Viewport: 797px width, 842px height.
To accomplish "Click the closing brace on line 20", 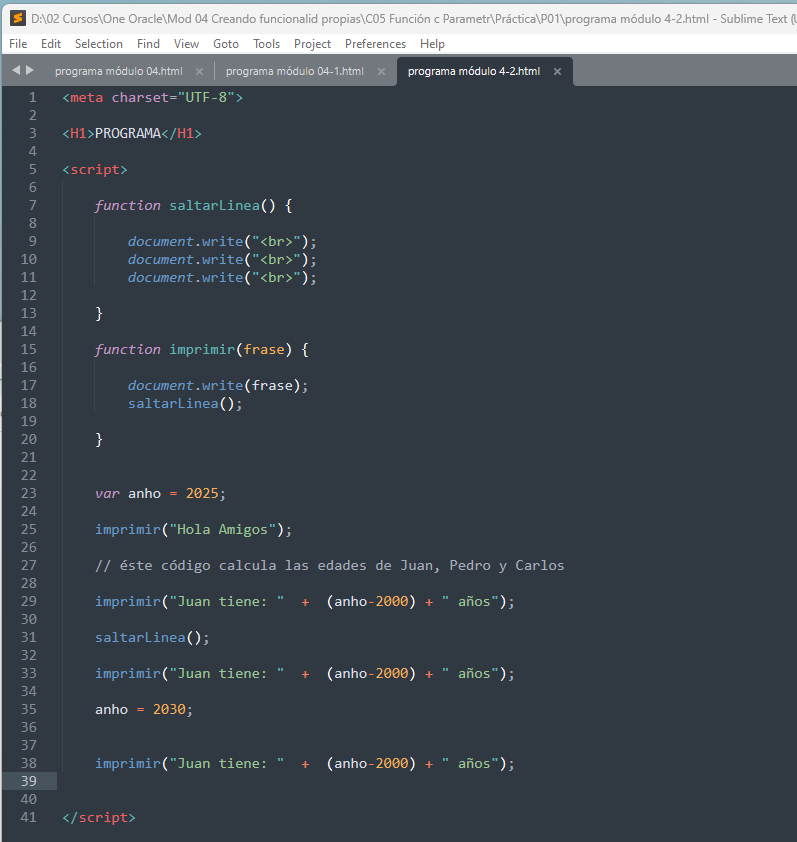I will pos(99,439).
